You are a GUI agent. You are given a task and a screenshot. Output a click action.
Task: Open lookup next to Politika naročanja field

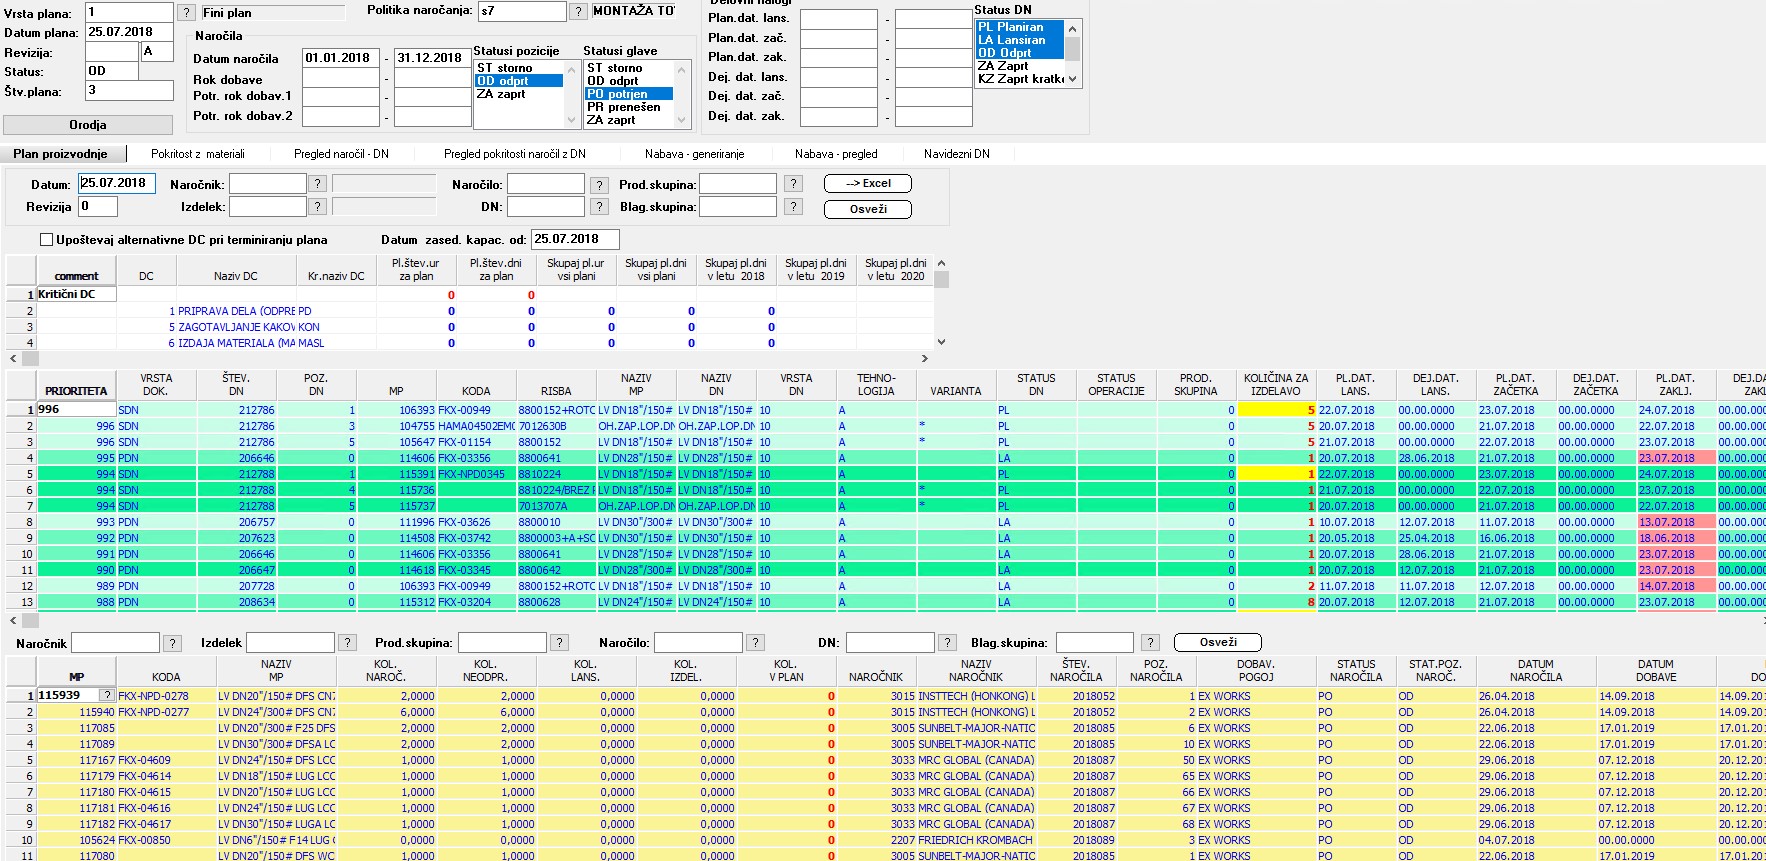(578, 11)
